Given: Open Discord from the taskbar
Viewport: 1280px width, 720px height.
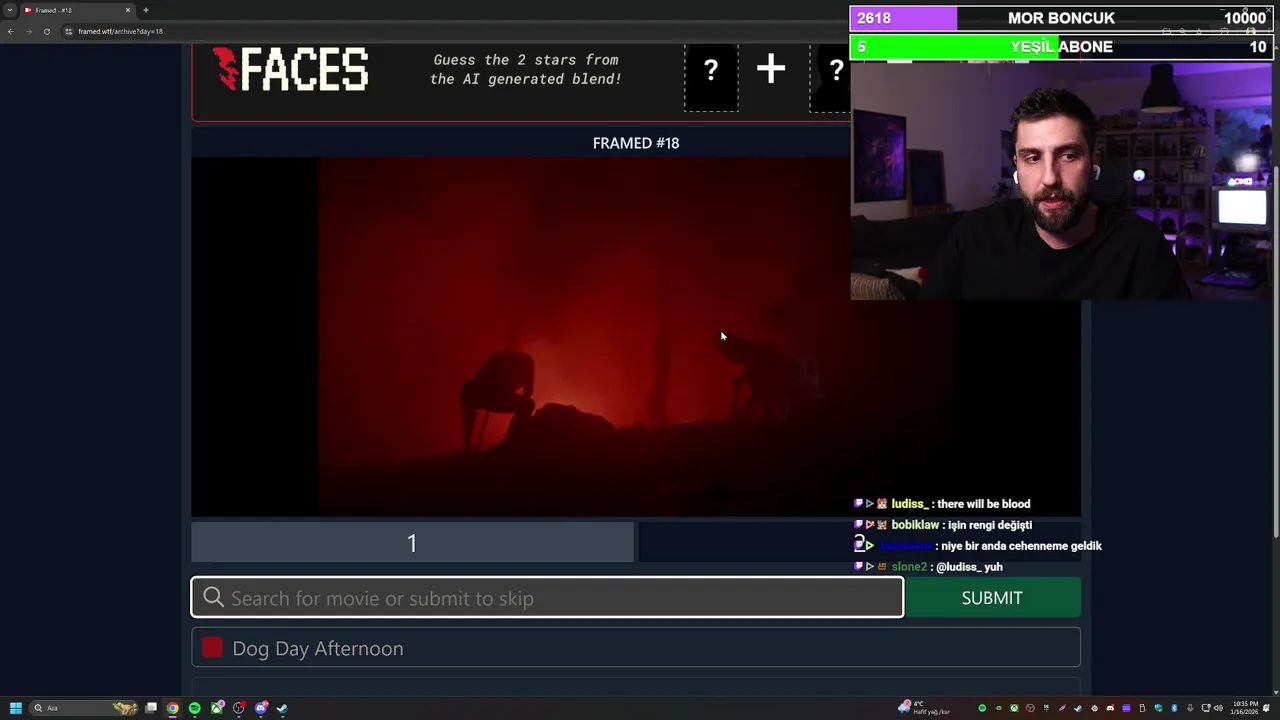Looking at the screenshot, I should [261, 708].
